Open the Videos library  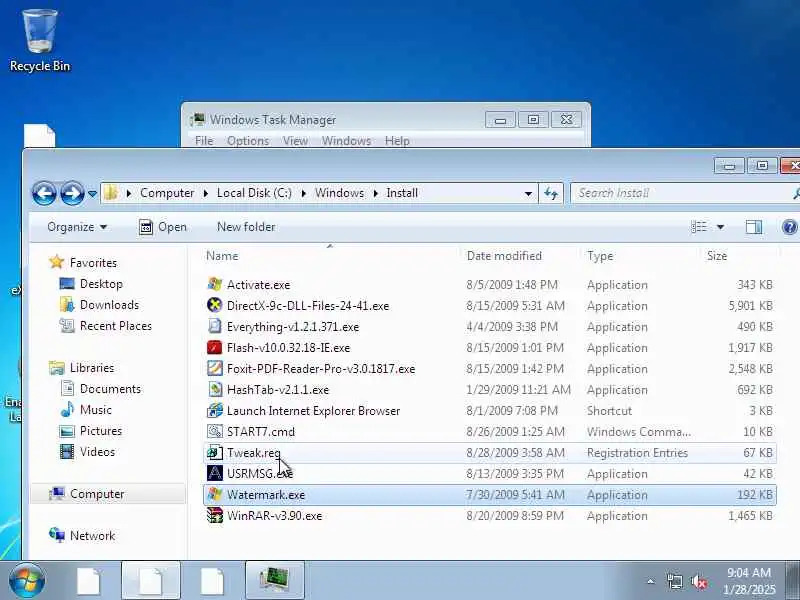(97, 452)
